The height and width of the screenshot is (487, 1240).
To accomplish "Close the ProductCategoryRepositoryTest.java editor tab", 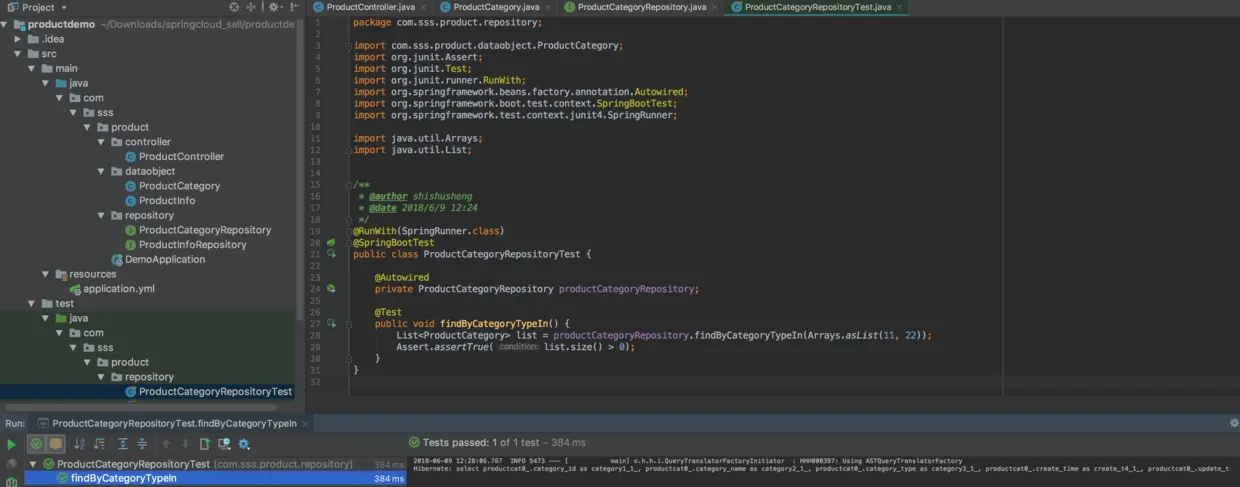I will point(900,7).
